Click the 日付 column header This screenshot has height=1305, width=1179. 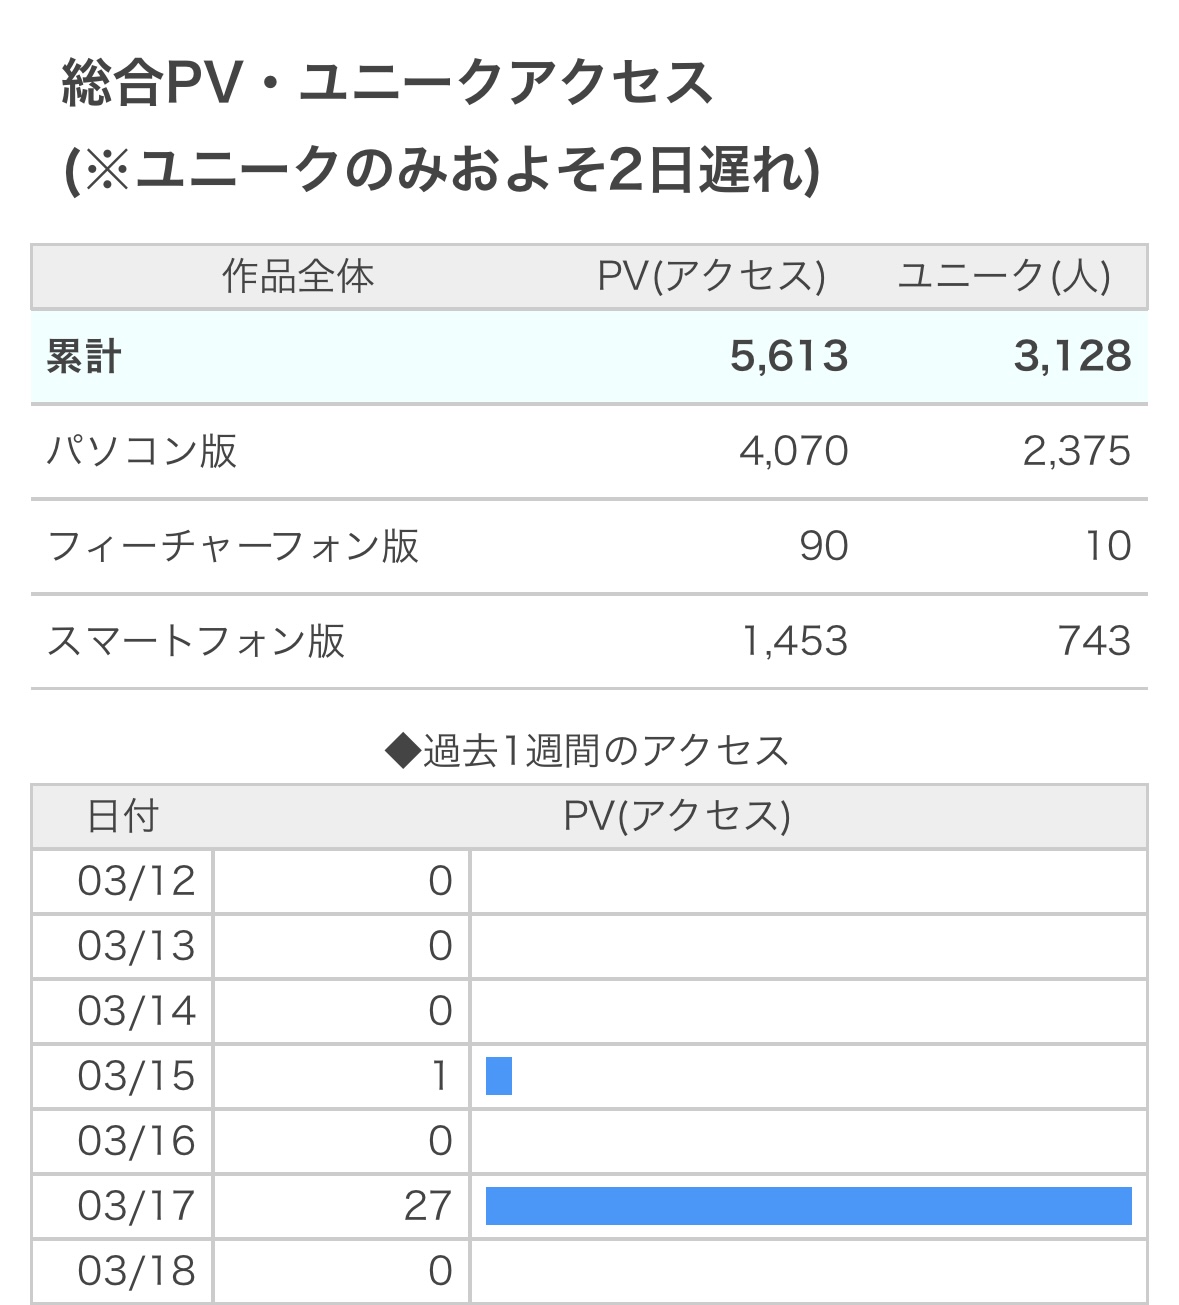[123, 817]
